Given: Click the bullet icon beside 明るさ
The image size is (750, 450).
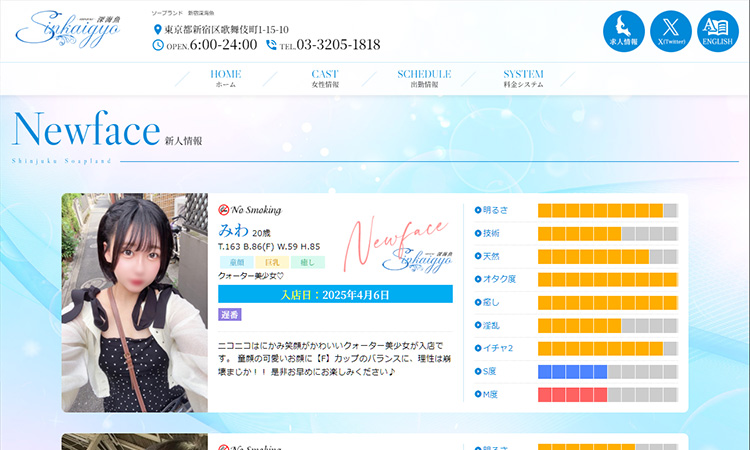Looking at the screenshot, I should pyautogui.click(x=478, y=210).
